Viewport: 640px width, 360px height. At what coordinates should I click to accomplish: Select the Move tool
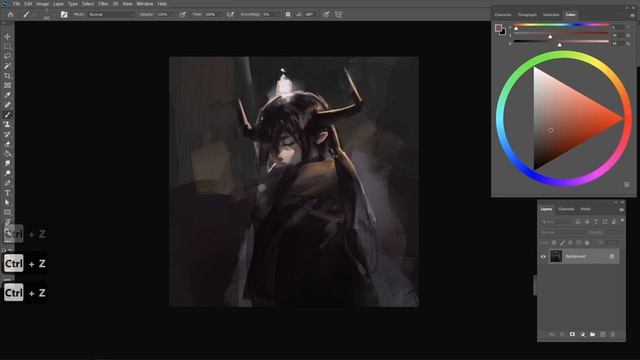click(x=7, y=36)
